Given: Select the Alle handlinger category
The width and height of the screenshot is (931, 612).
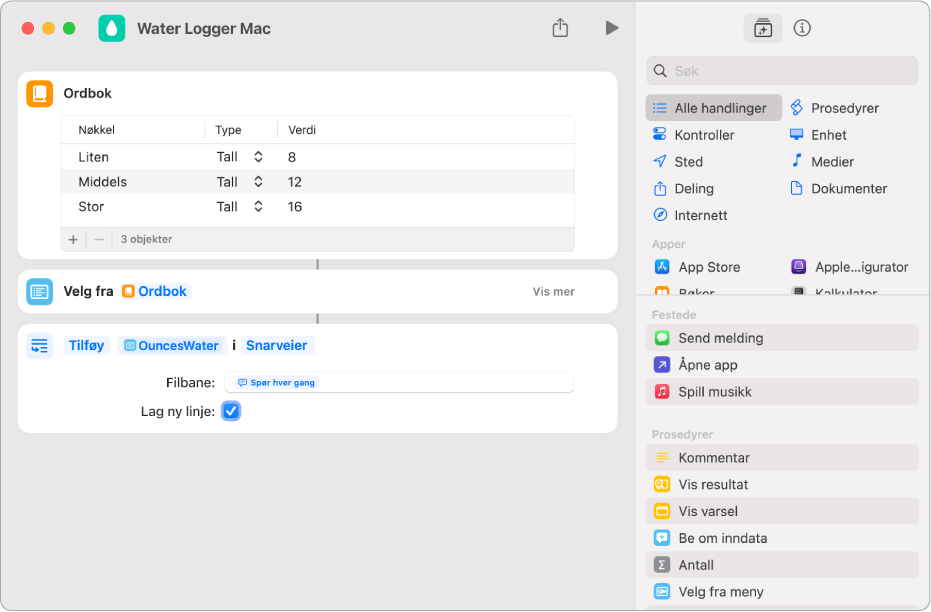Looking at the screenshot, I should 714,108.
